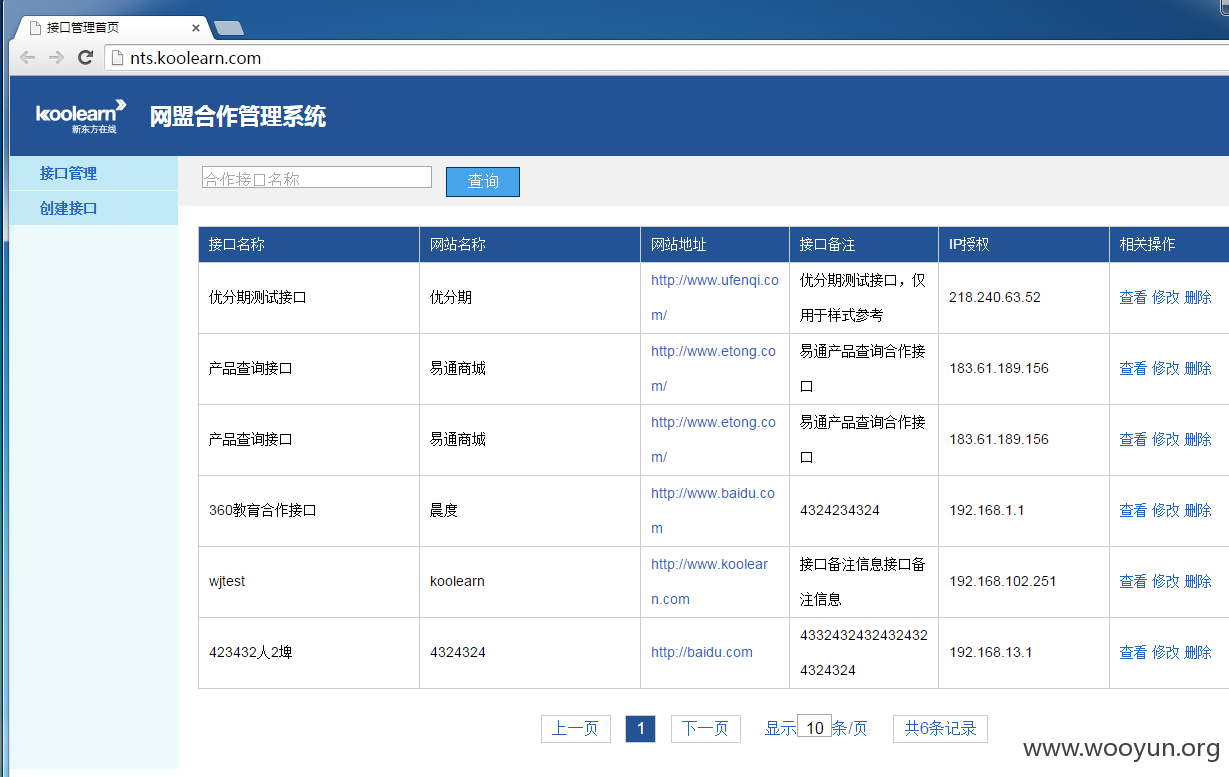Click the 网盟合作管理系统 title
The width and height of the screenshot is (1229, 777).
click(238, 116)
